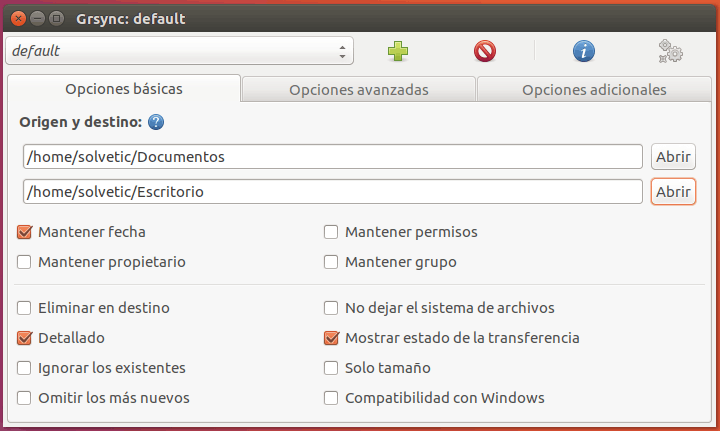Uncheck the Mantener fecha checkbox

25,232
